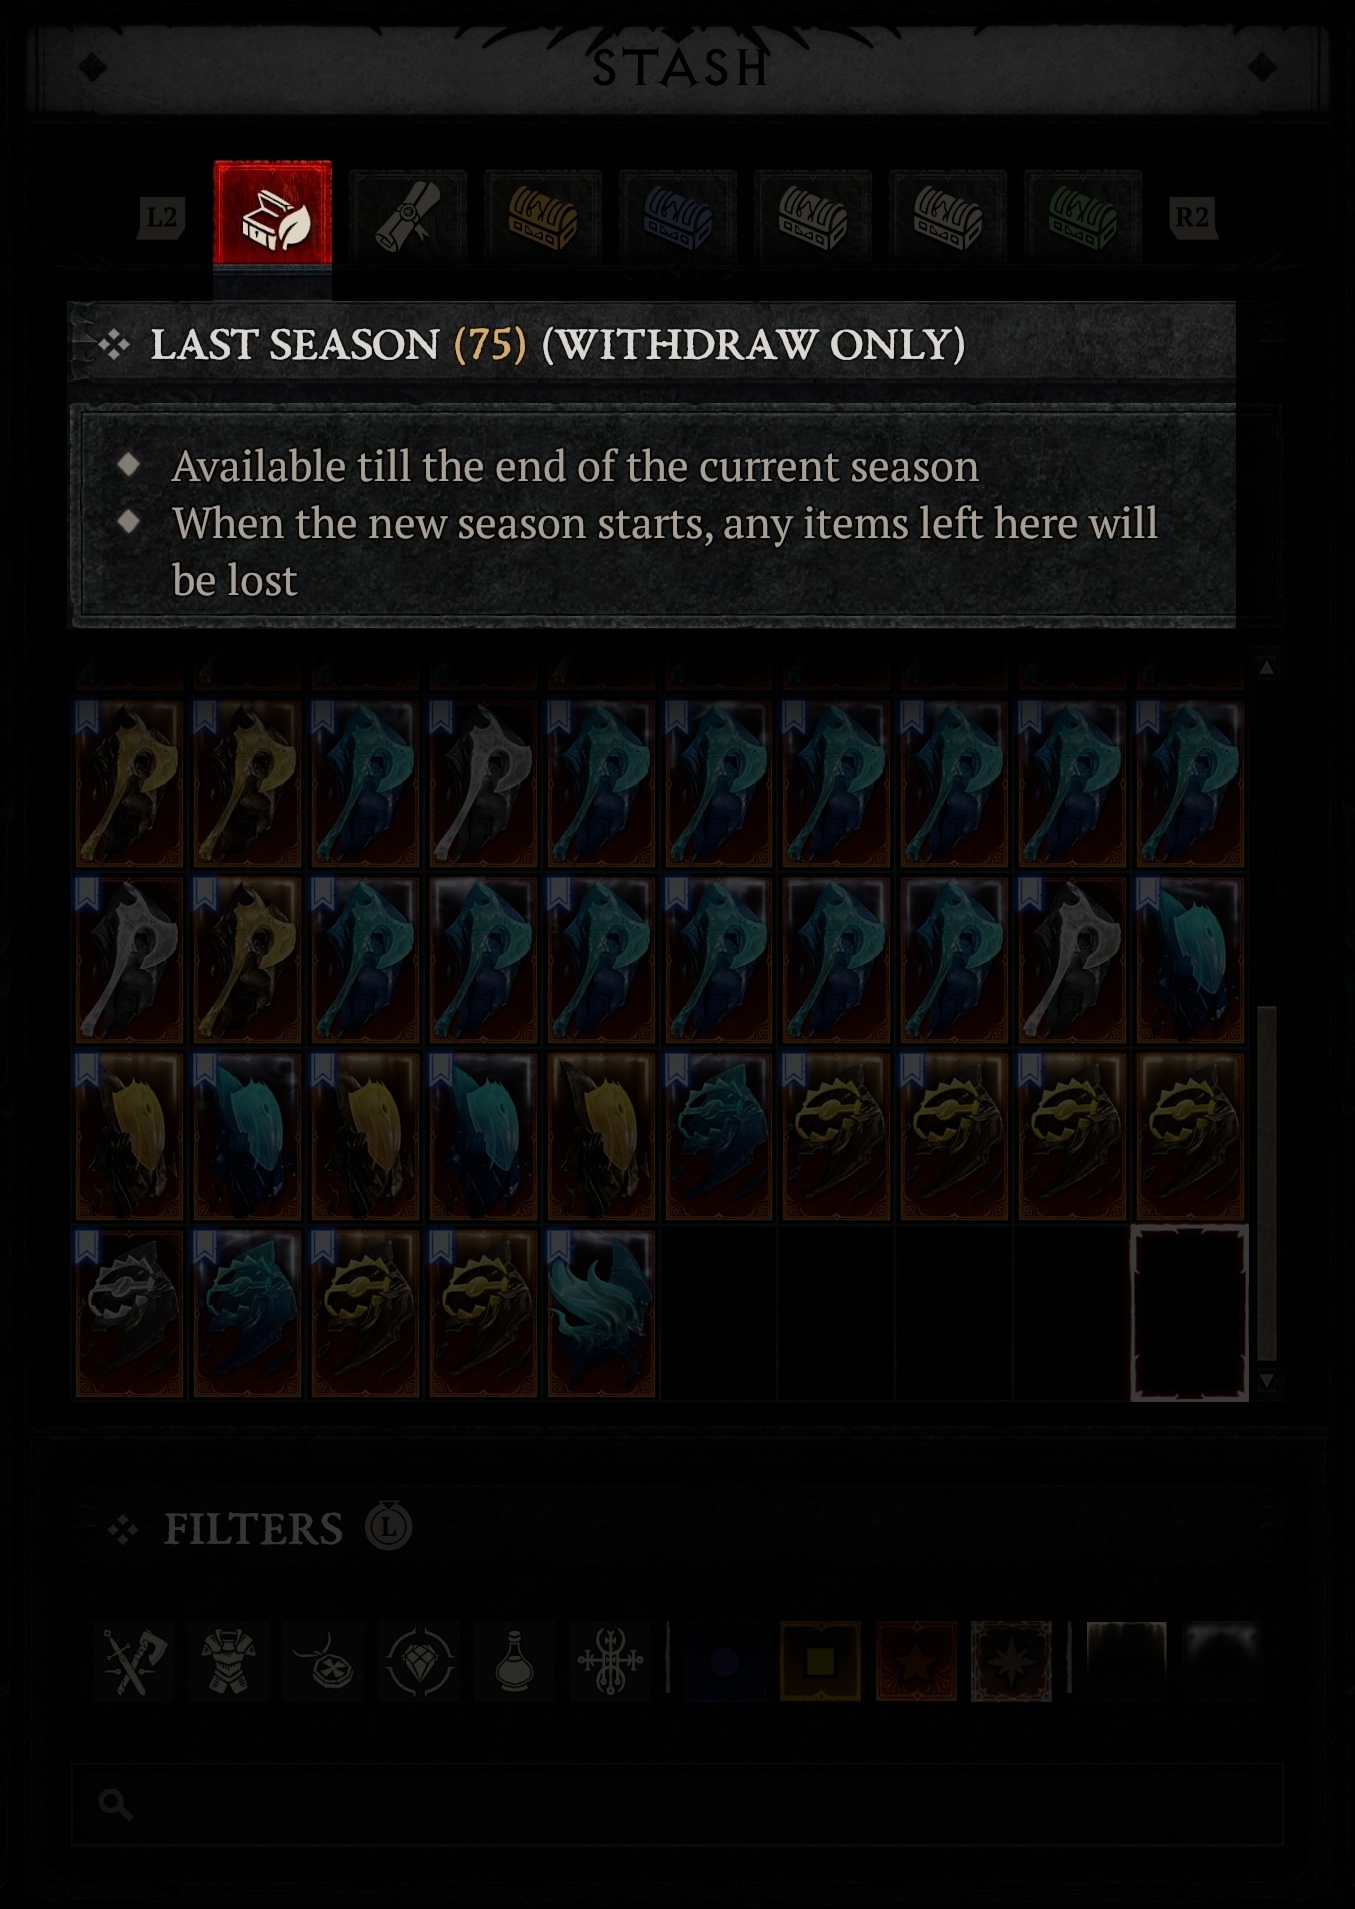Enable the potion consumables filter icon
This screenshot has width=1355, height=1909.
pyautogui.click(x=515, y=1662)
